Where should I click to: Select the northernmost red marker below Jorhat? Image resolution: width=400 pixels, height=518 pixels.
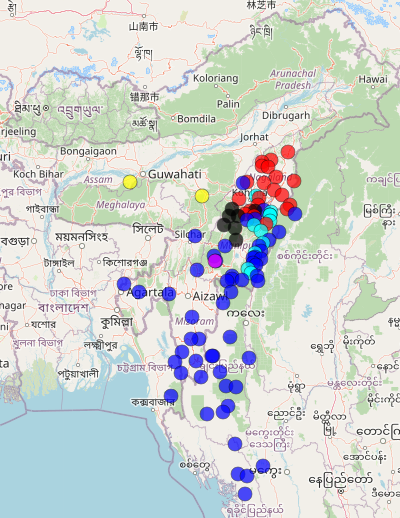[288, 152]
